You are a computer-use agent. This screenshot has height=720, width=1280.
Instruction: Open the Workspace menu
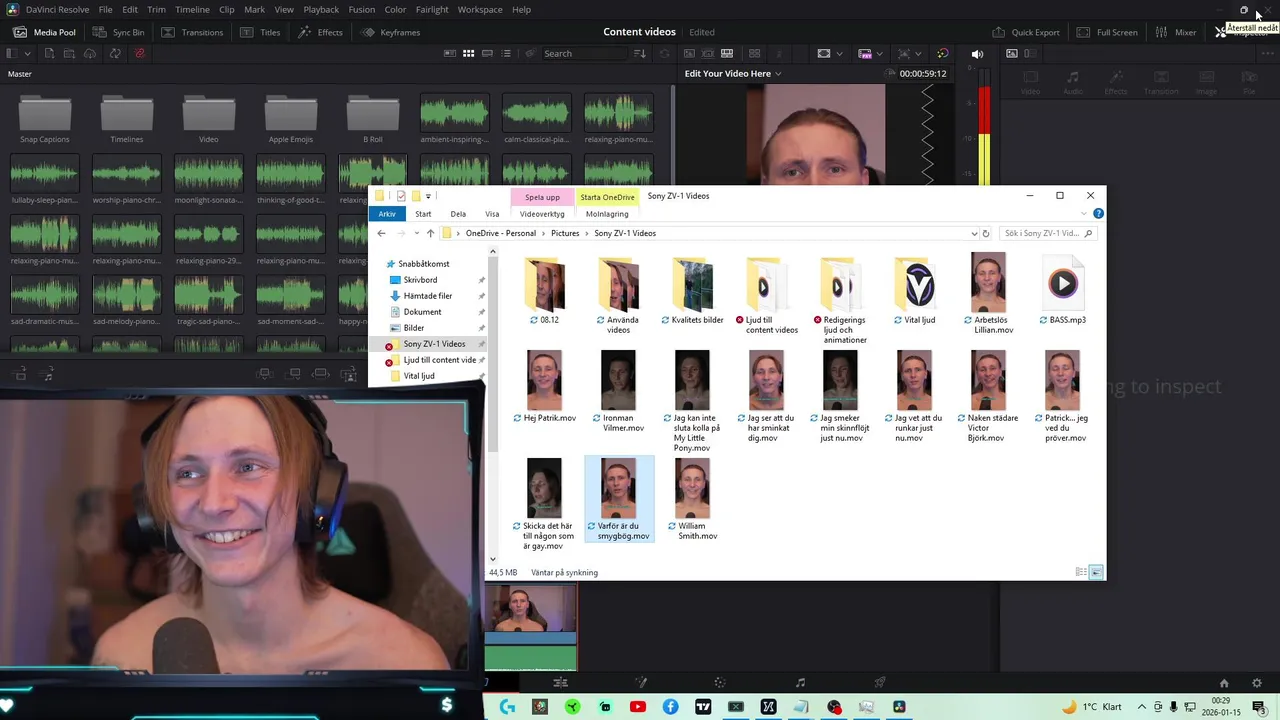point(480,9)
